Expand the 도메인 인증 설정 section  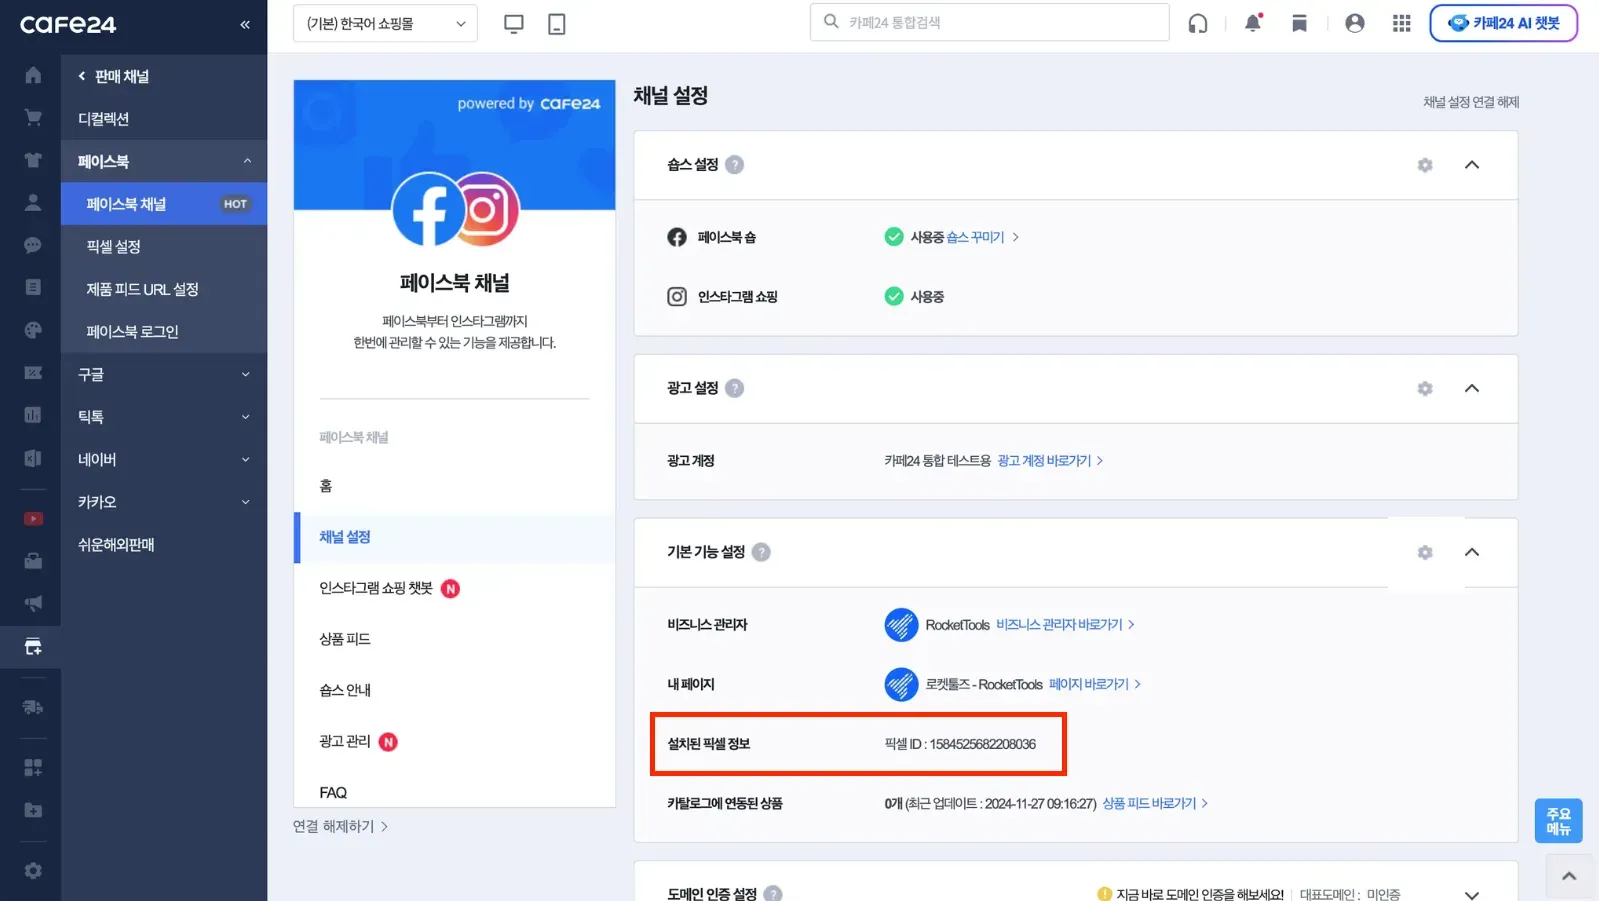click(1471, 894)
